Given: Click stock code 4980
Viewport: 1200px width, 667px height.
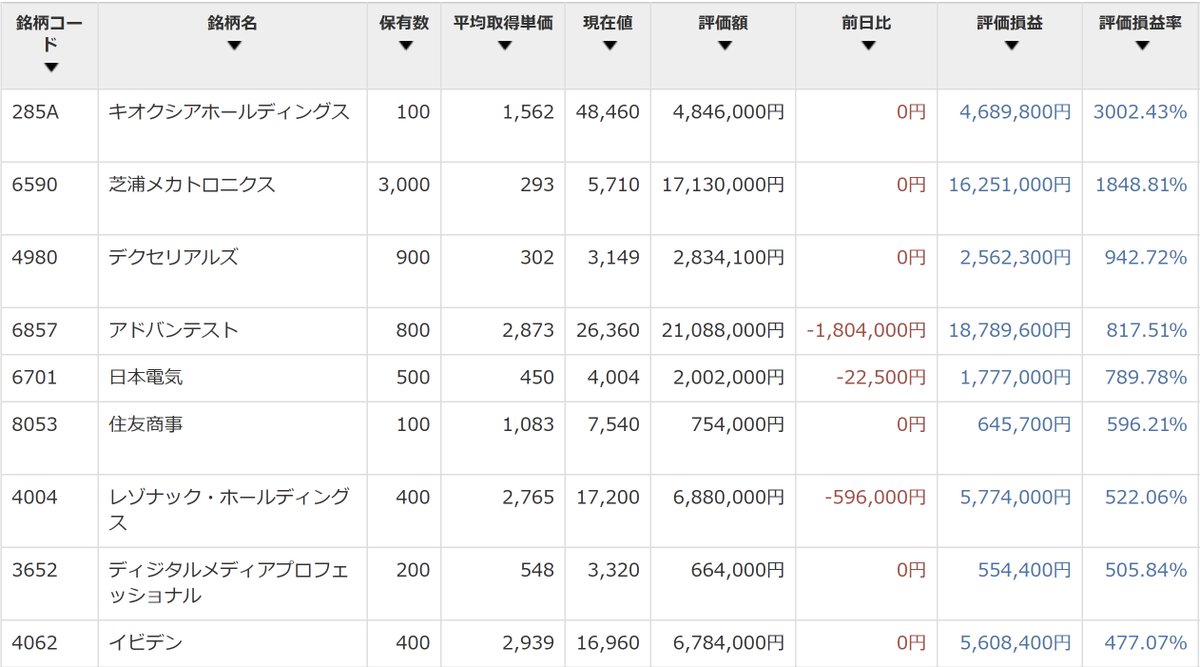Looking at the screenshot, I should tap(35, 257).
